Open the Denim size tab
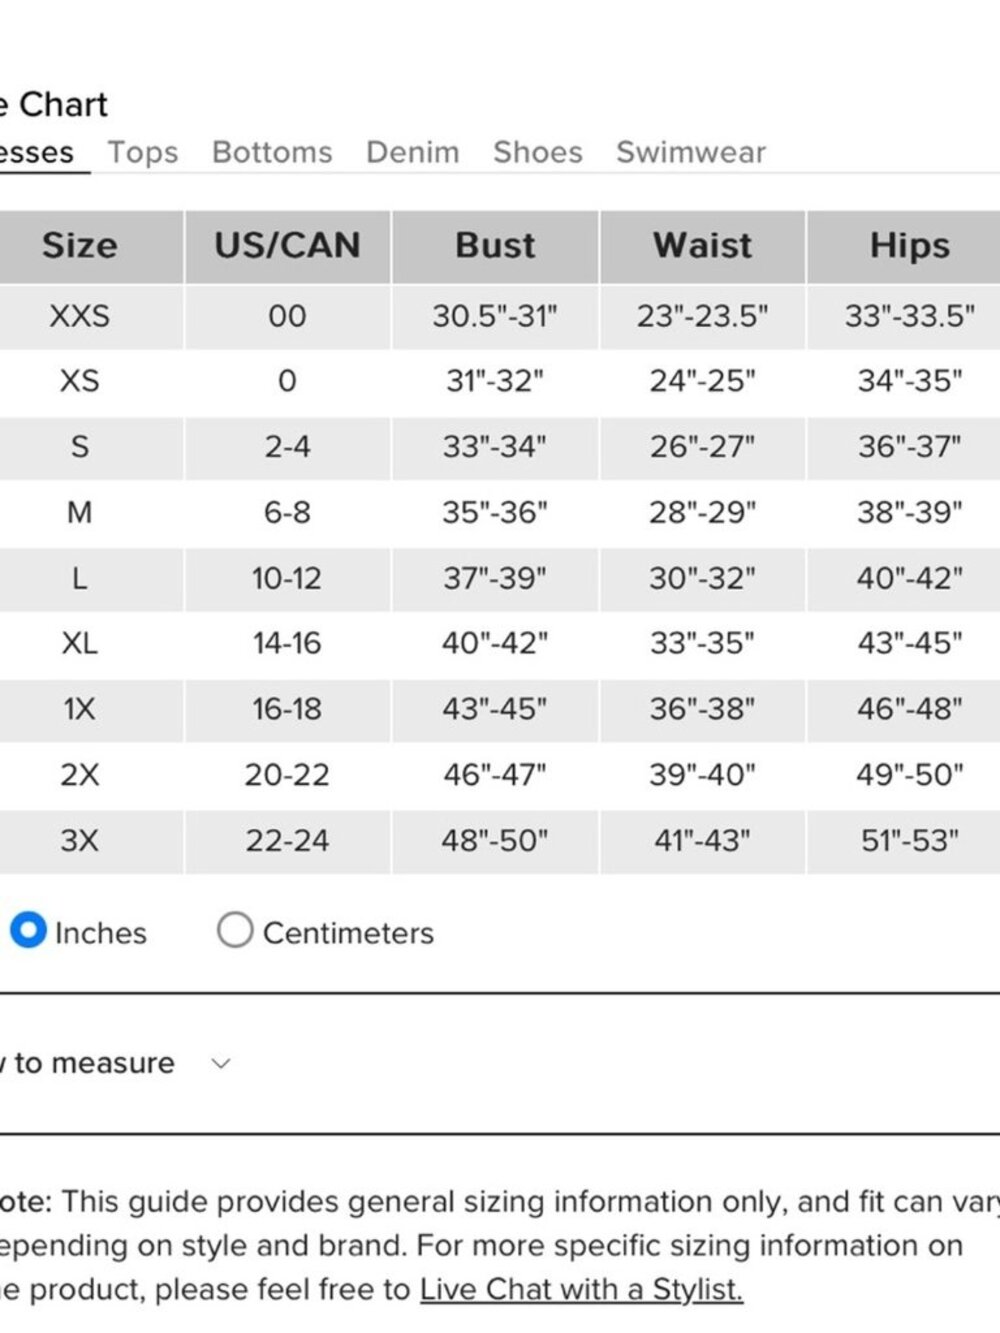The height and width of the screenshot is (1333, 1000). pyautogui.click(x=413, y=152)
